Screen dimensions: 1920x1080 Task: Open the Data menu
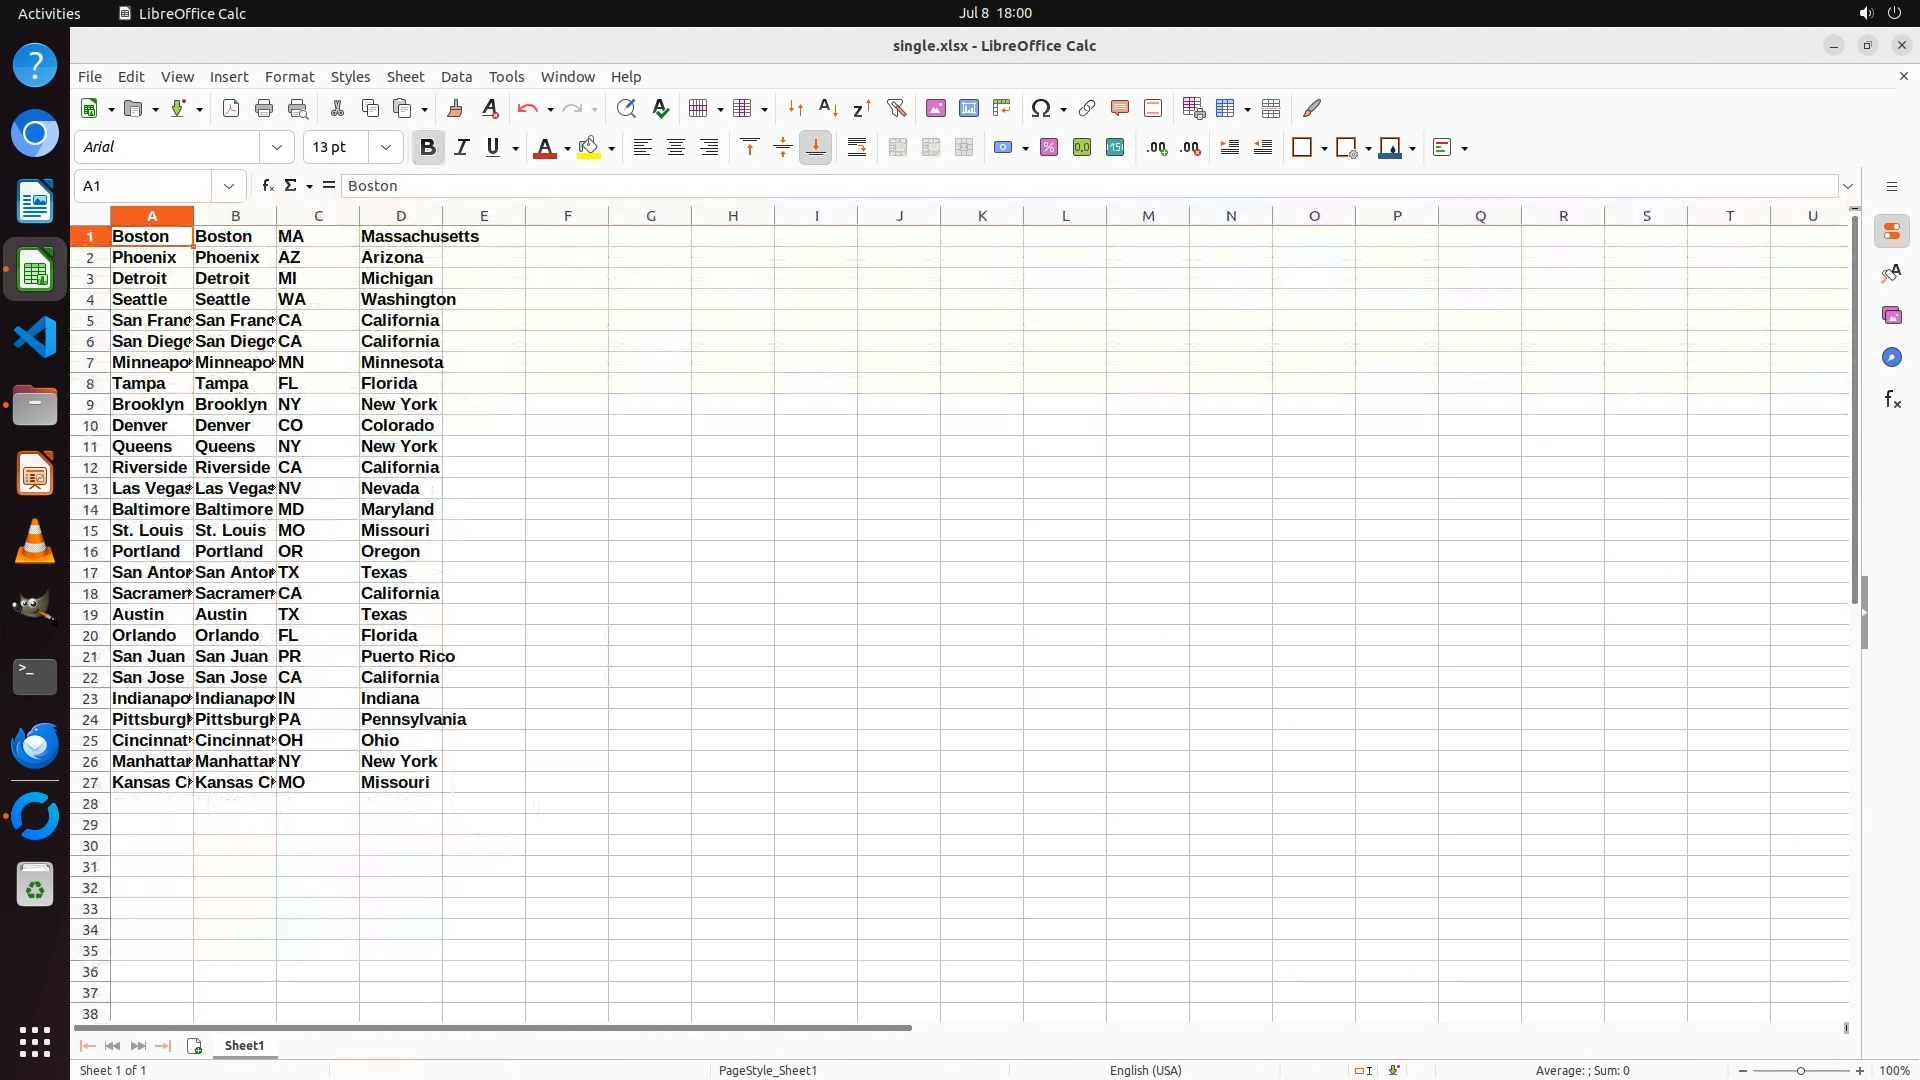pos(456,77)
